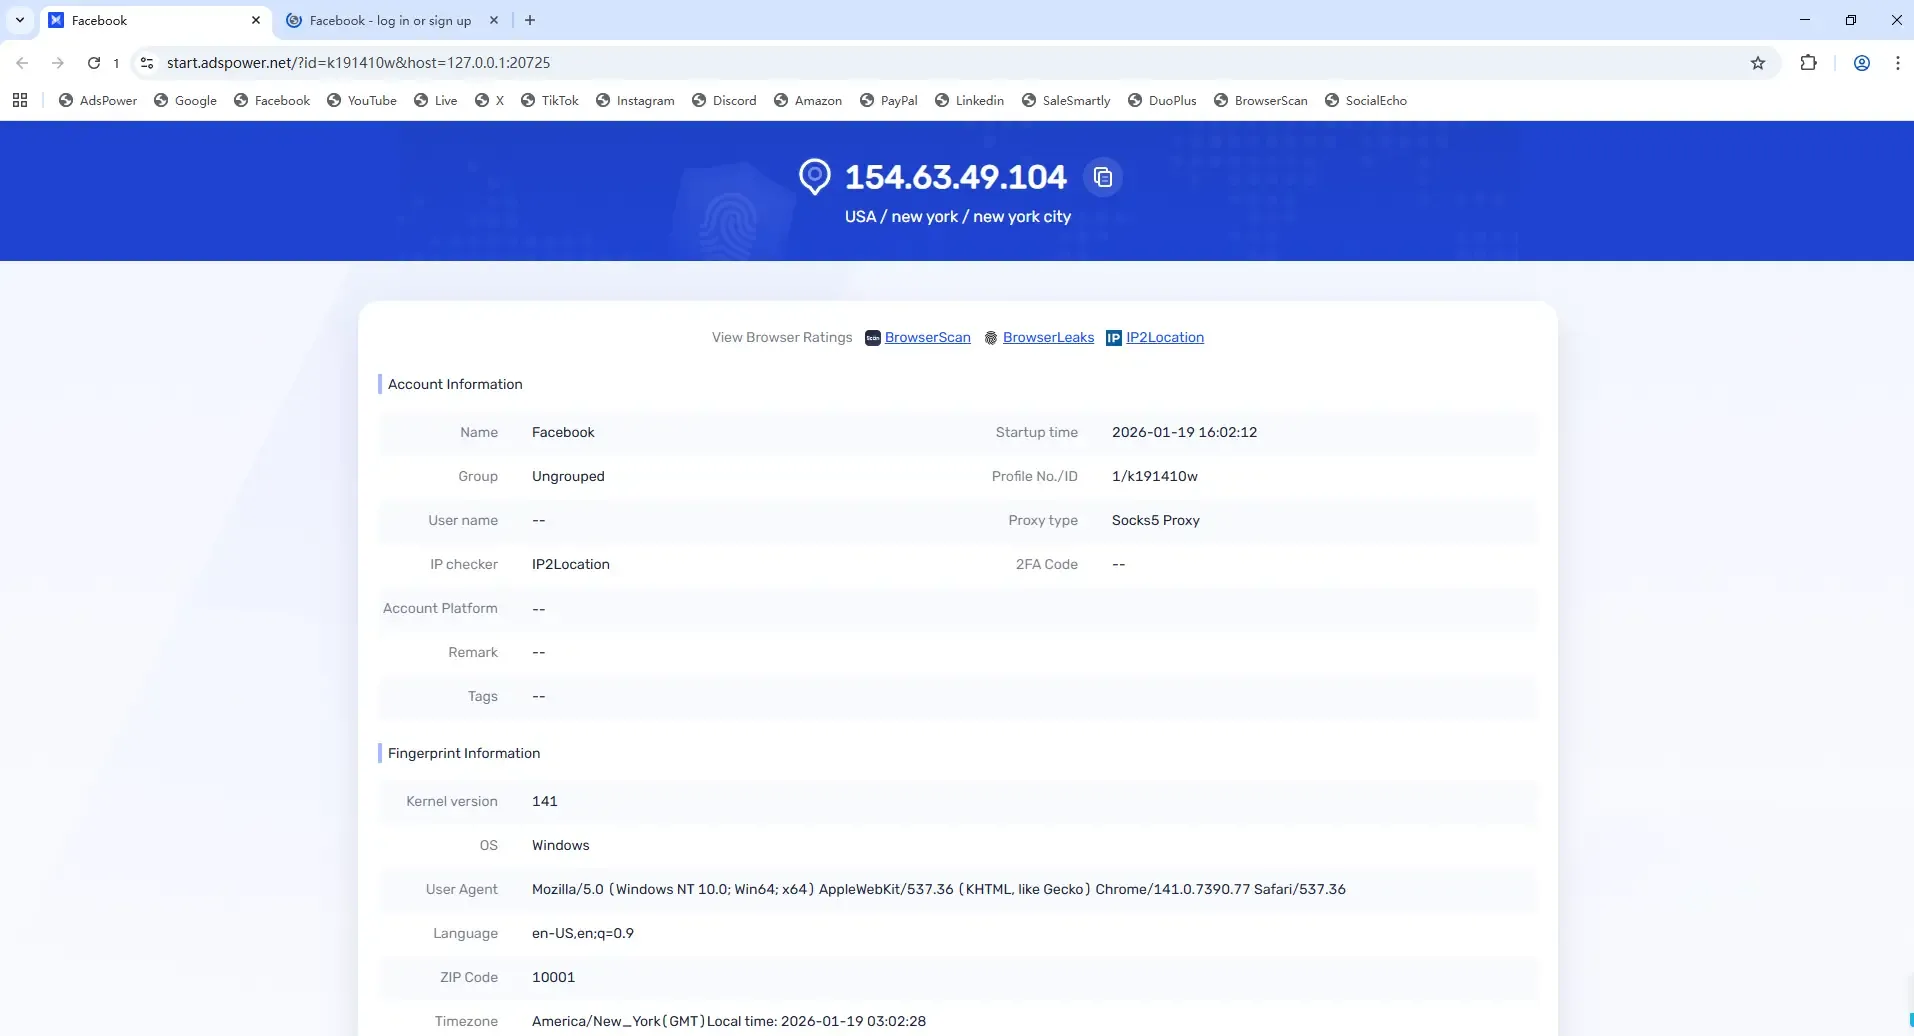Expand the tab search dropdown arrow
Viewport: 1914px width, 1036px height.
click(x=20, y=20)
